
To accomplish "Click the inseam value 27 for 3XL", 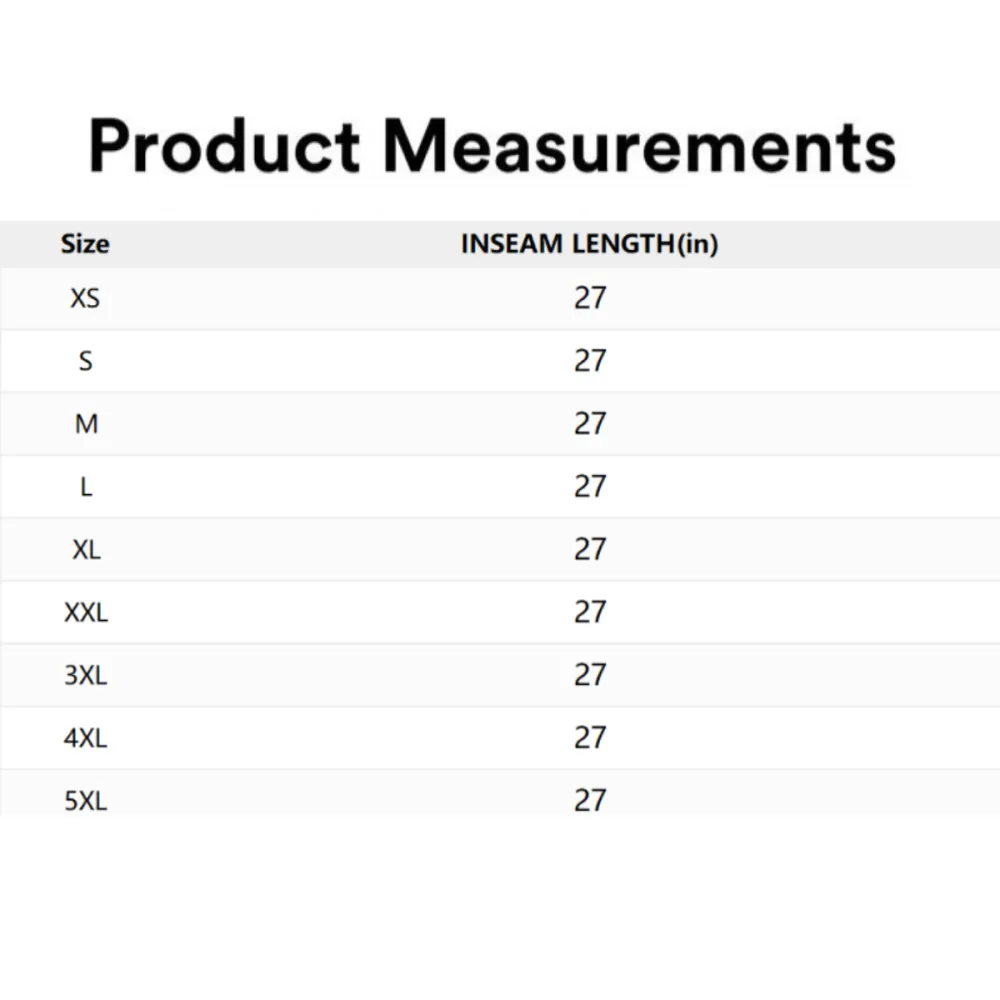I will (590, 675).
